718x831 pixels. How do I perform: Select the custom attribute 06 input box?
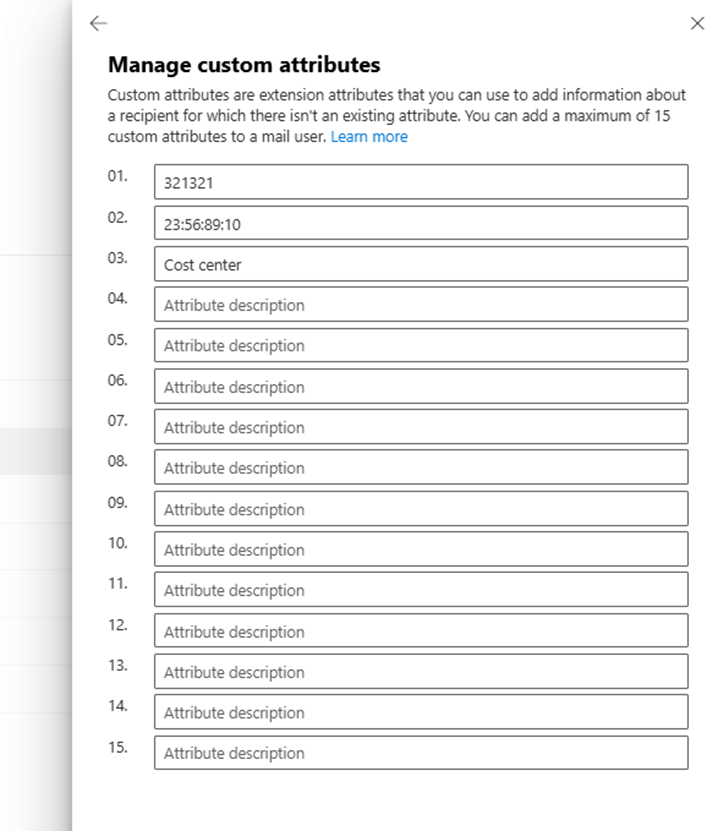tap(421, 387)
